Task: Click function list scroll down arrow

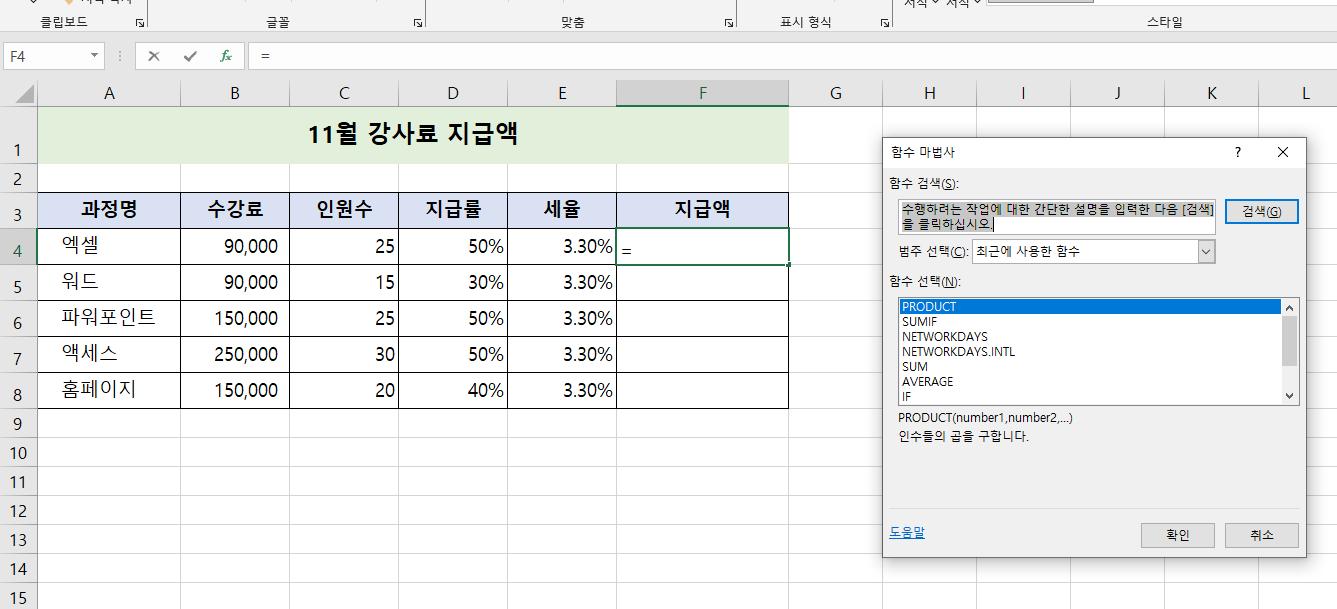Action: coord(1289,396)
